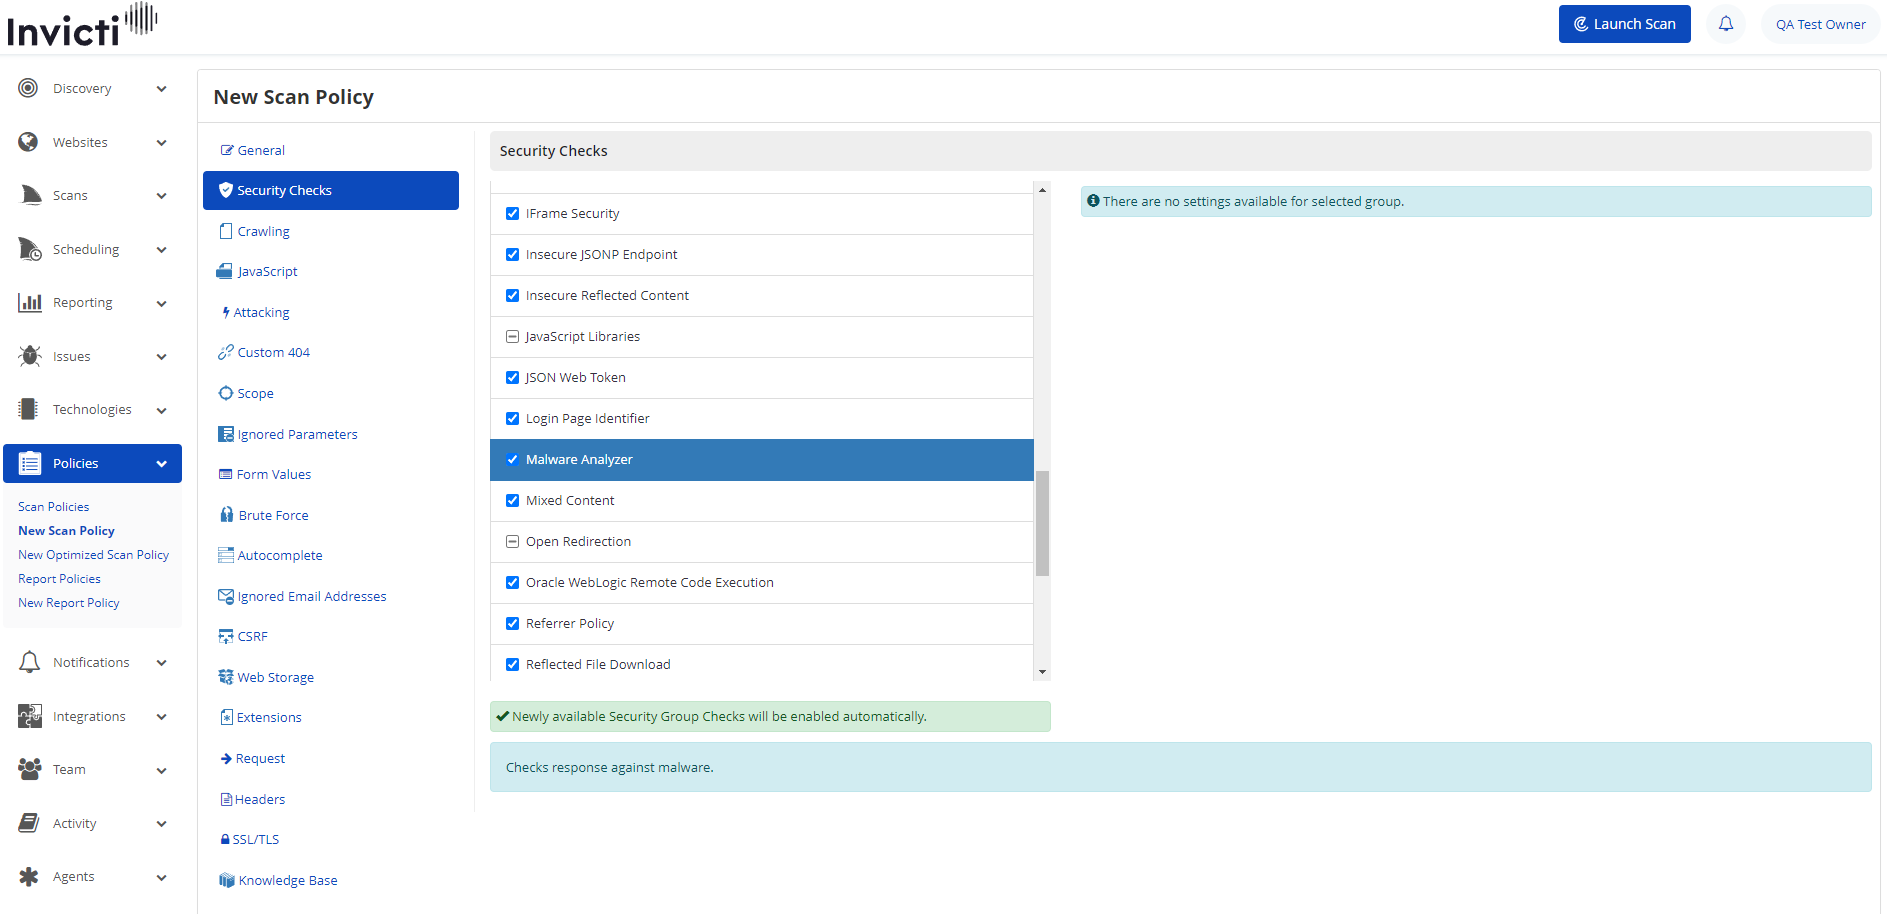Click the Technologies chip icon
The image size is (1887, 914).
point(29,409)
